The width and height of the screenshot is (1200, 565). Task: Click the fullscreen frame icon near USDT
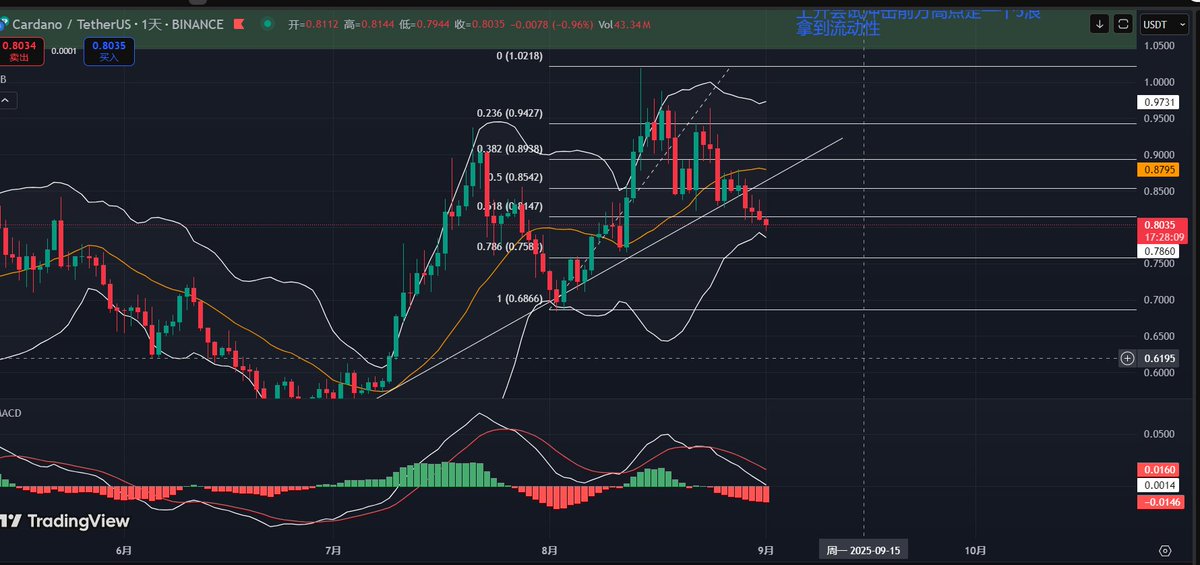point(1123,23)
